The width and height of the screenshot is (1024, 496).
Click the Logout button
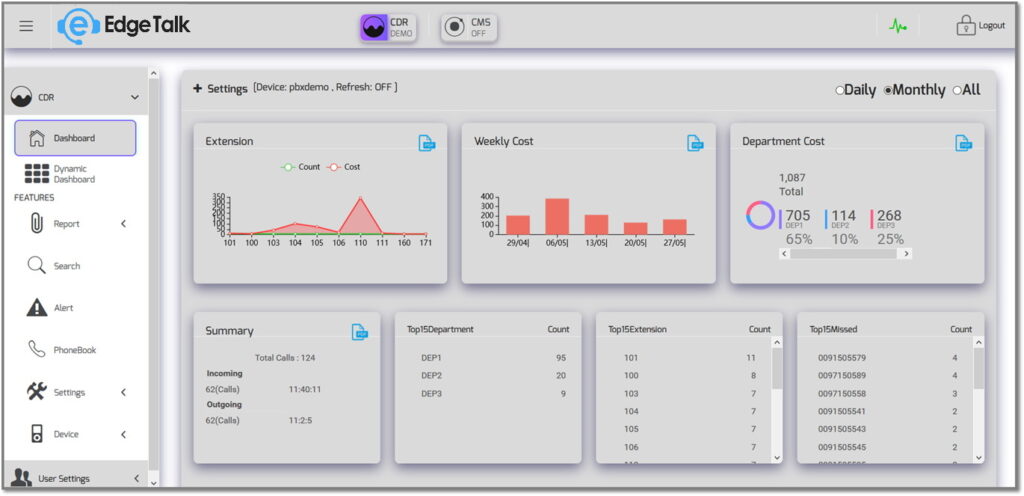980,26
